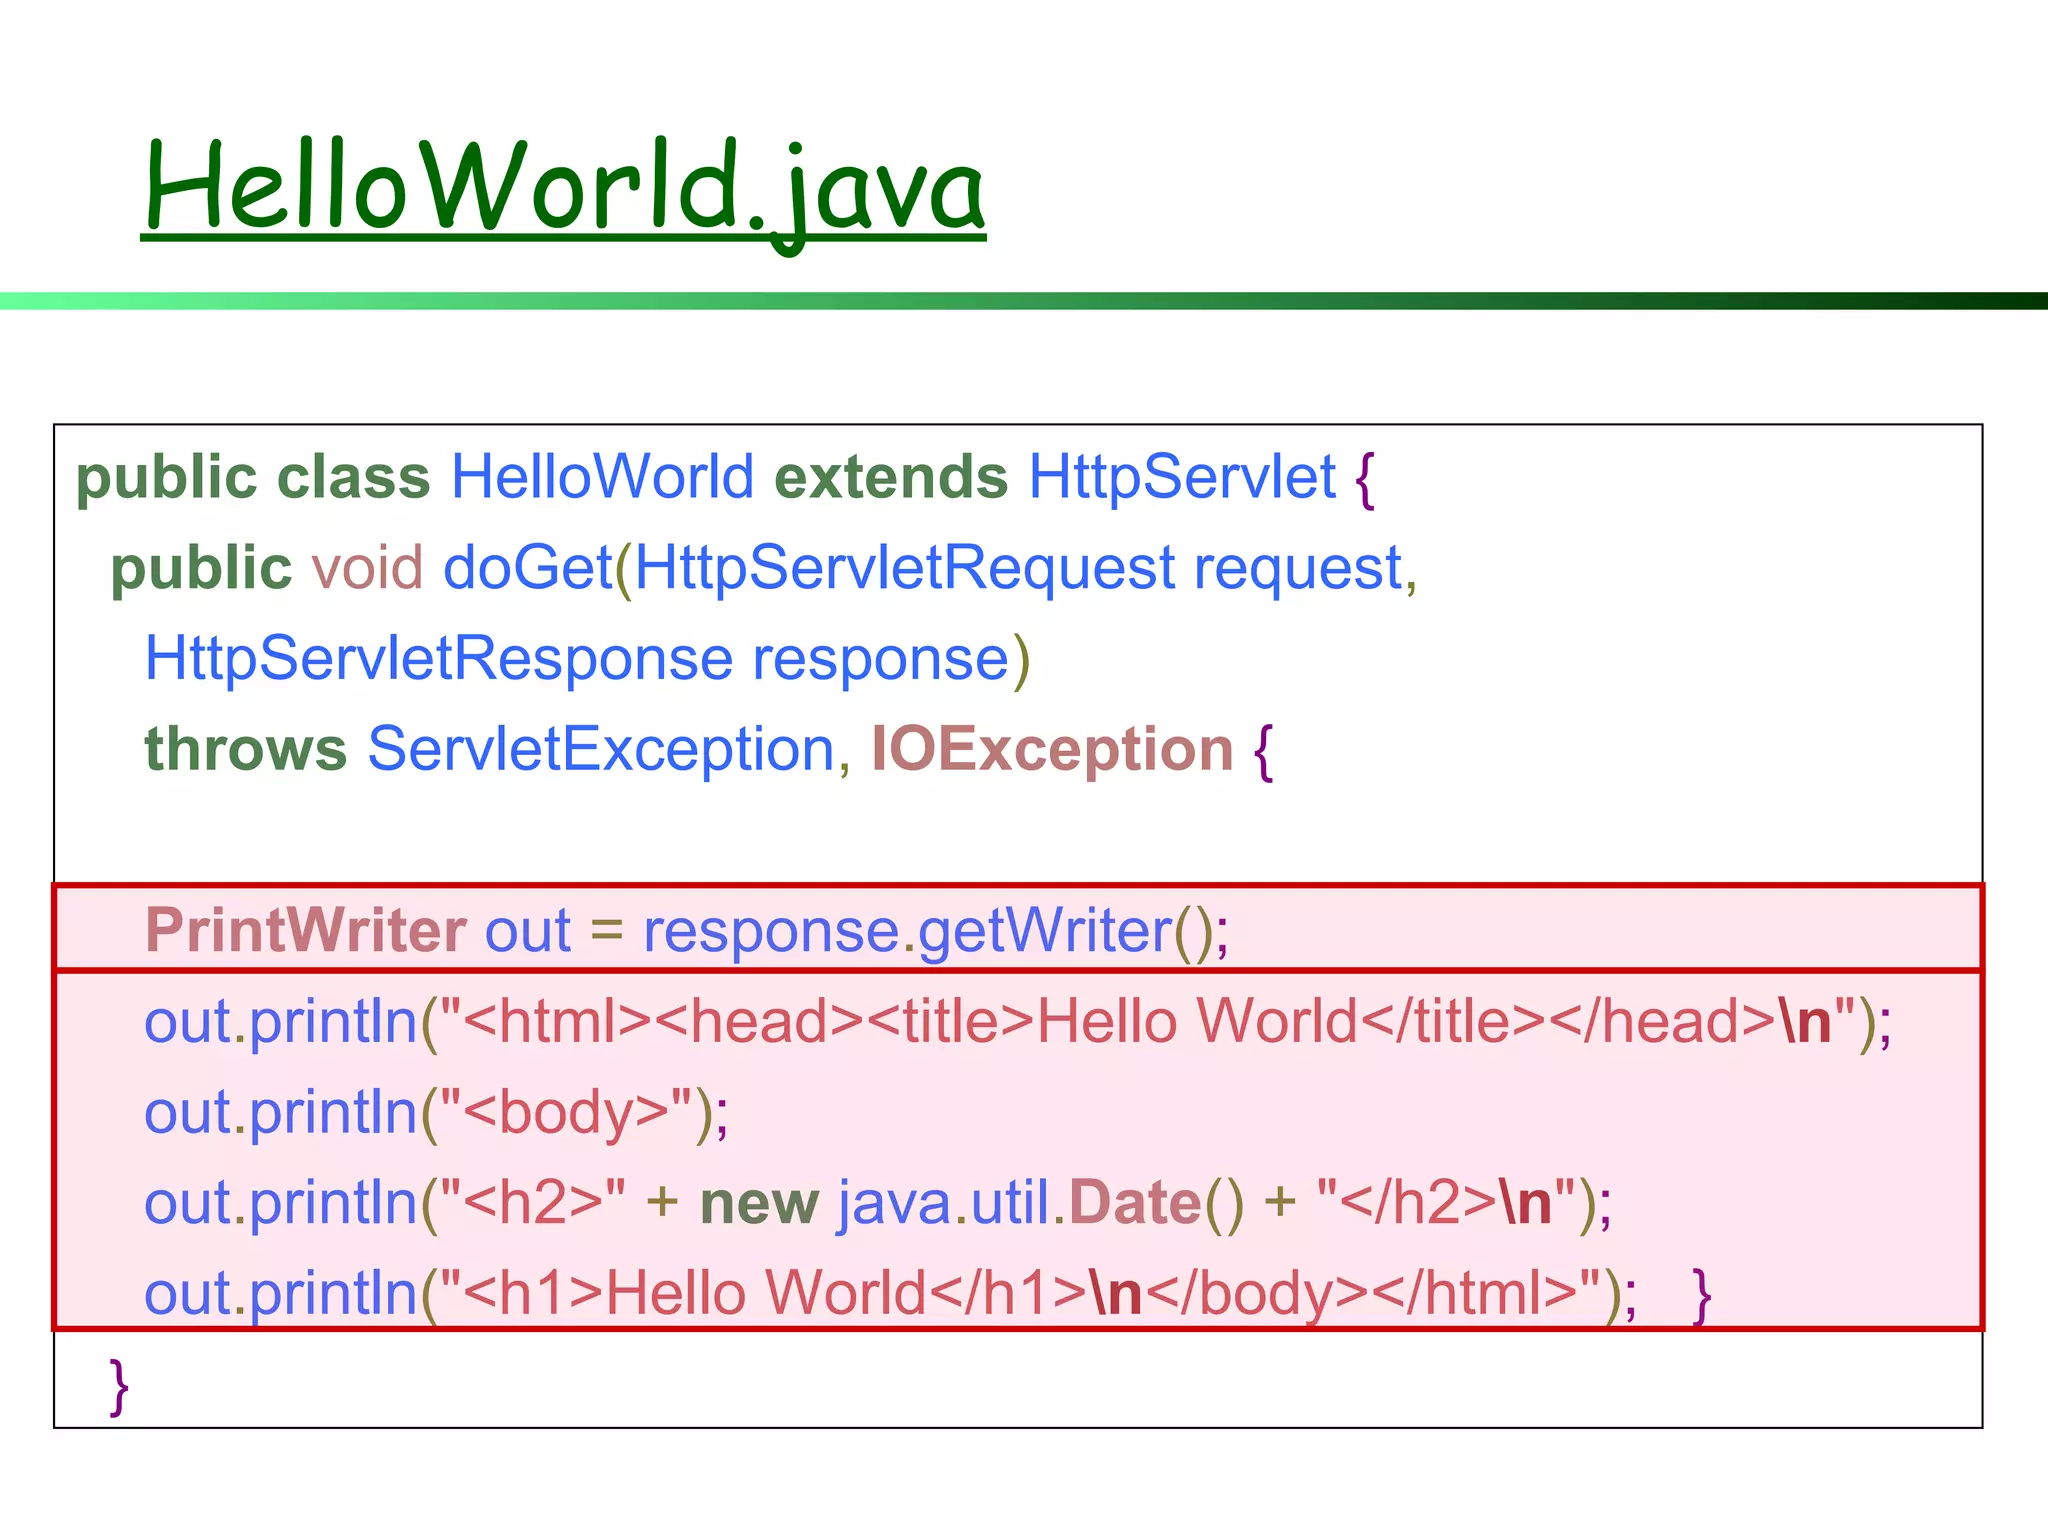
Task: Click the 'throws ServletException, IOException {' line
Action: (x=709, y=750)
